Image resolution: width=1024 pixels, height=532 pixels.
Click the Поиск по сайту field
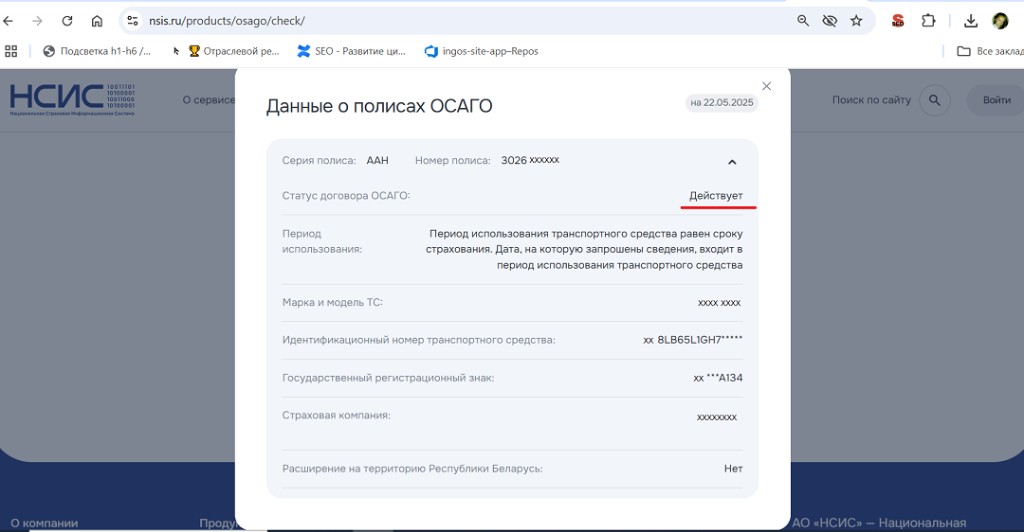871,100
